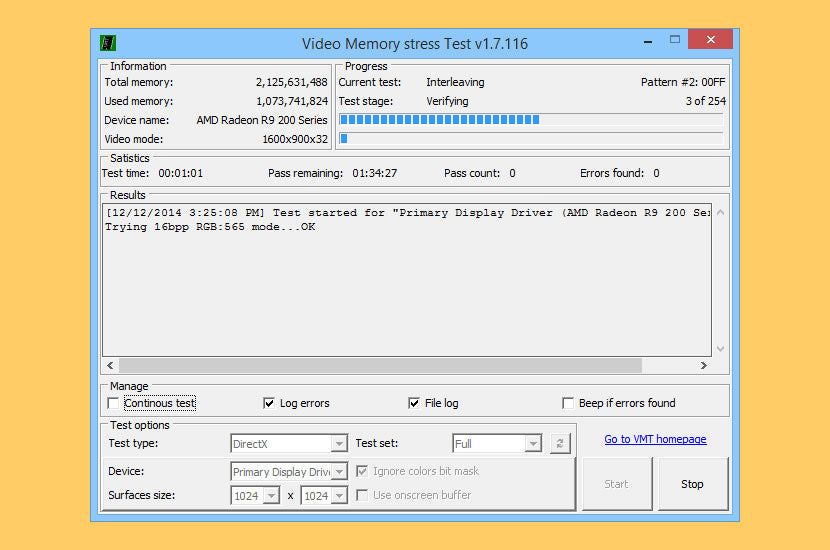Click inside the Results log text area
Viewport: 830px width, 550px height.
tap(400, 290)
